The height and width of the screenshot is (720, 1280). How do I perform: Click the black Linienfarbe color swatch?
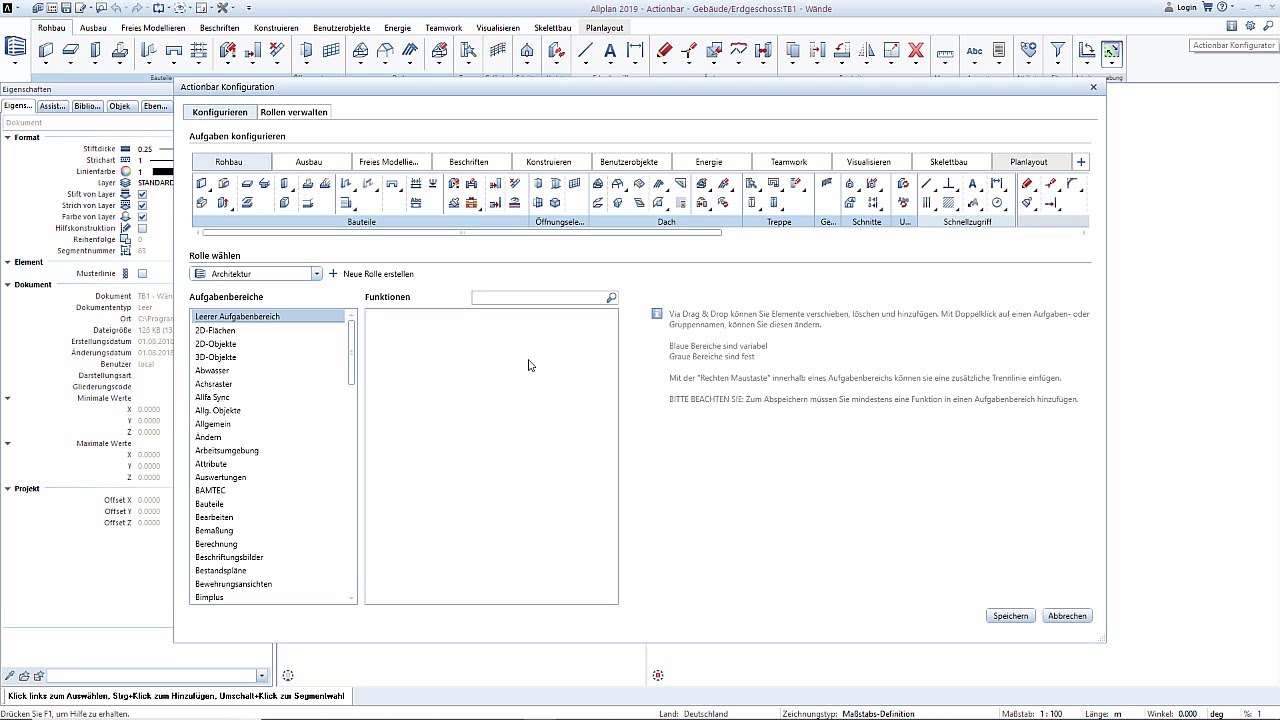pos(163,172)
